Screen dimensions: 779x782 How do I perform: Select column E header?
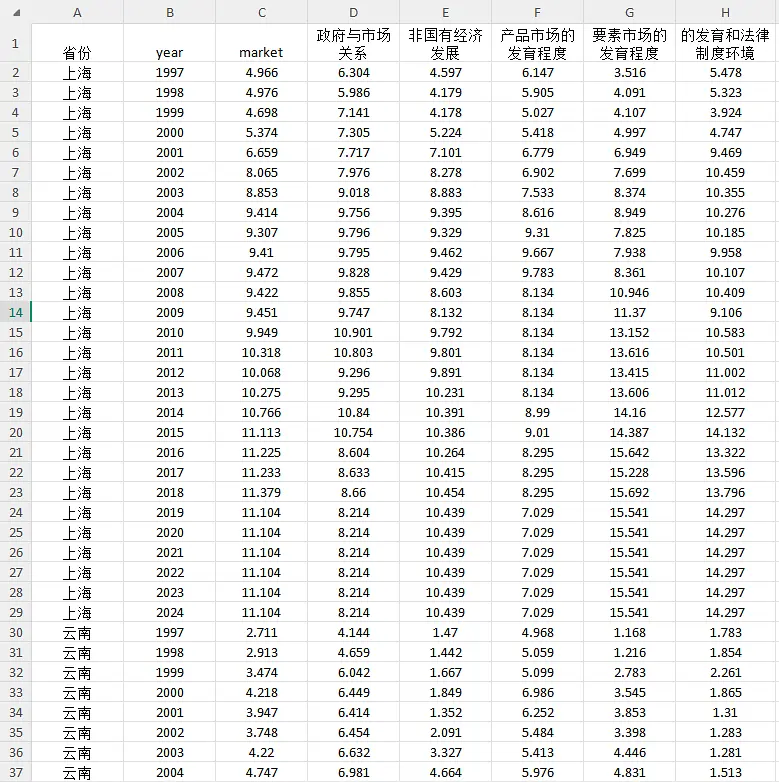[x=445, y=12]
